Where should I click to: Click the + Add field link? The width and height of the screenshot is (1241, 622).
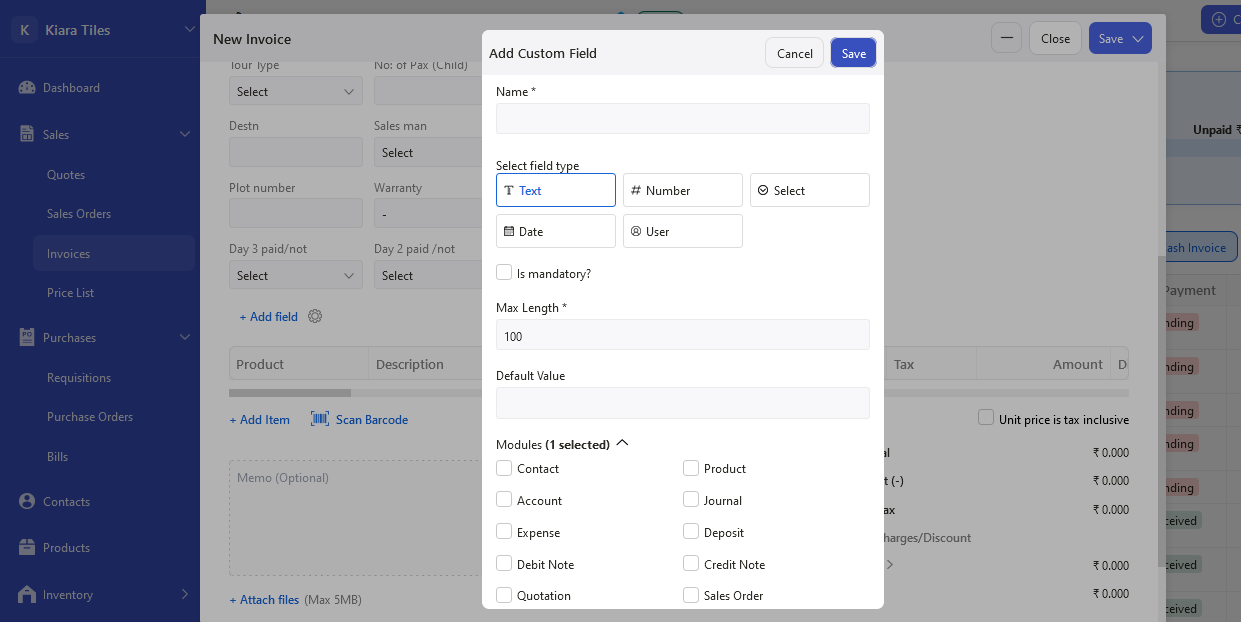(269, 317)
